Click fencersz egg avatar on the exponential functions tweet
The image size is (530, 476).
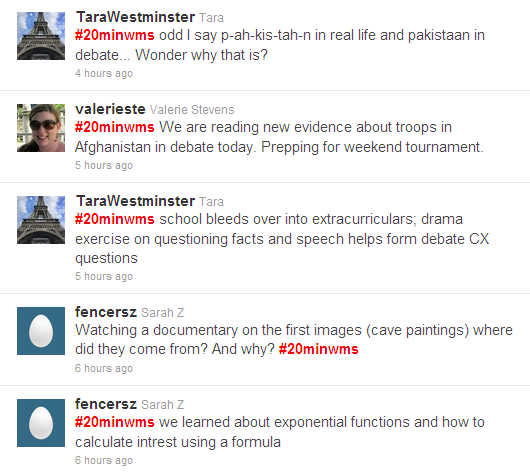[41, 423]
